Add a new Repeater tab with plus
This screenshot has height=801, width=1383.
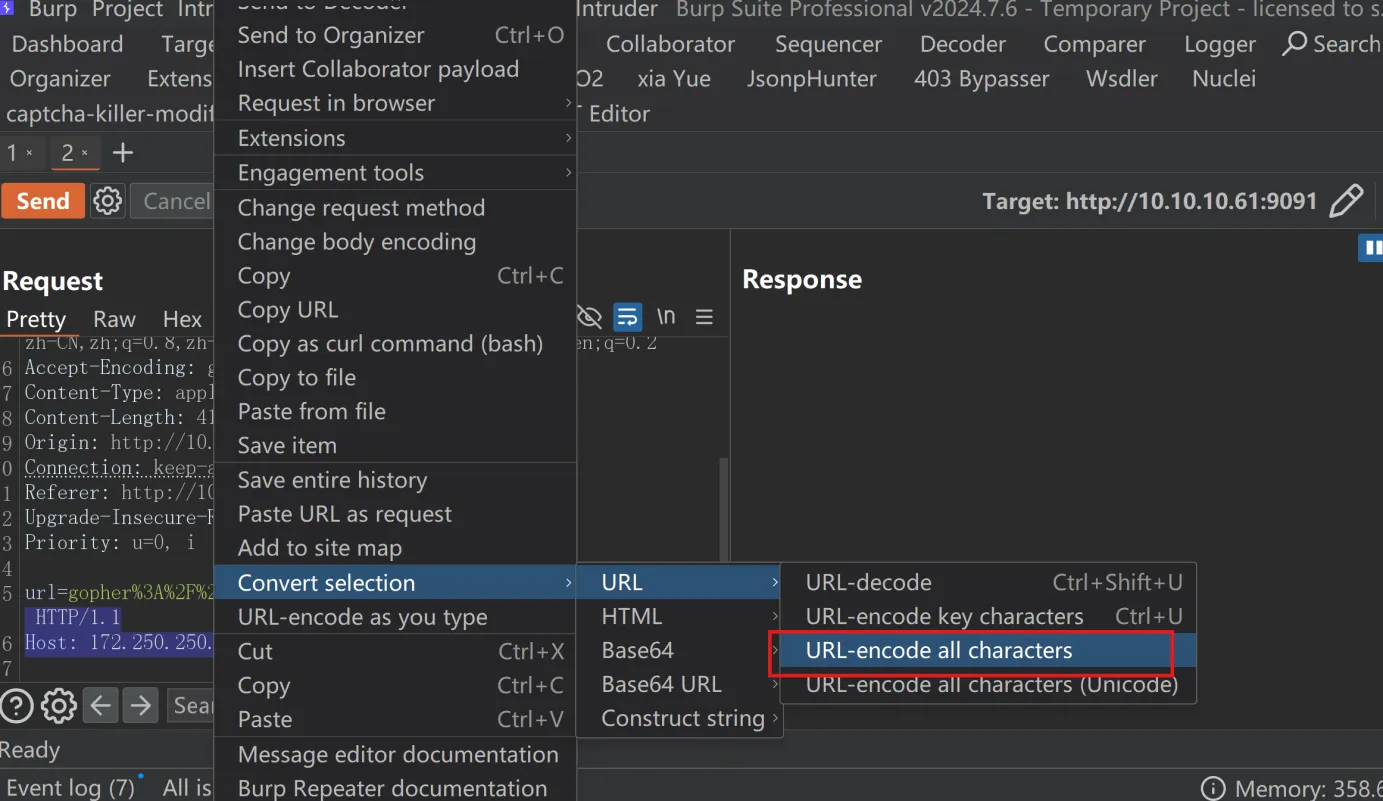(122, 153)
